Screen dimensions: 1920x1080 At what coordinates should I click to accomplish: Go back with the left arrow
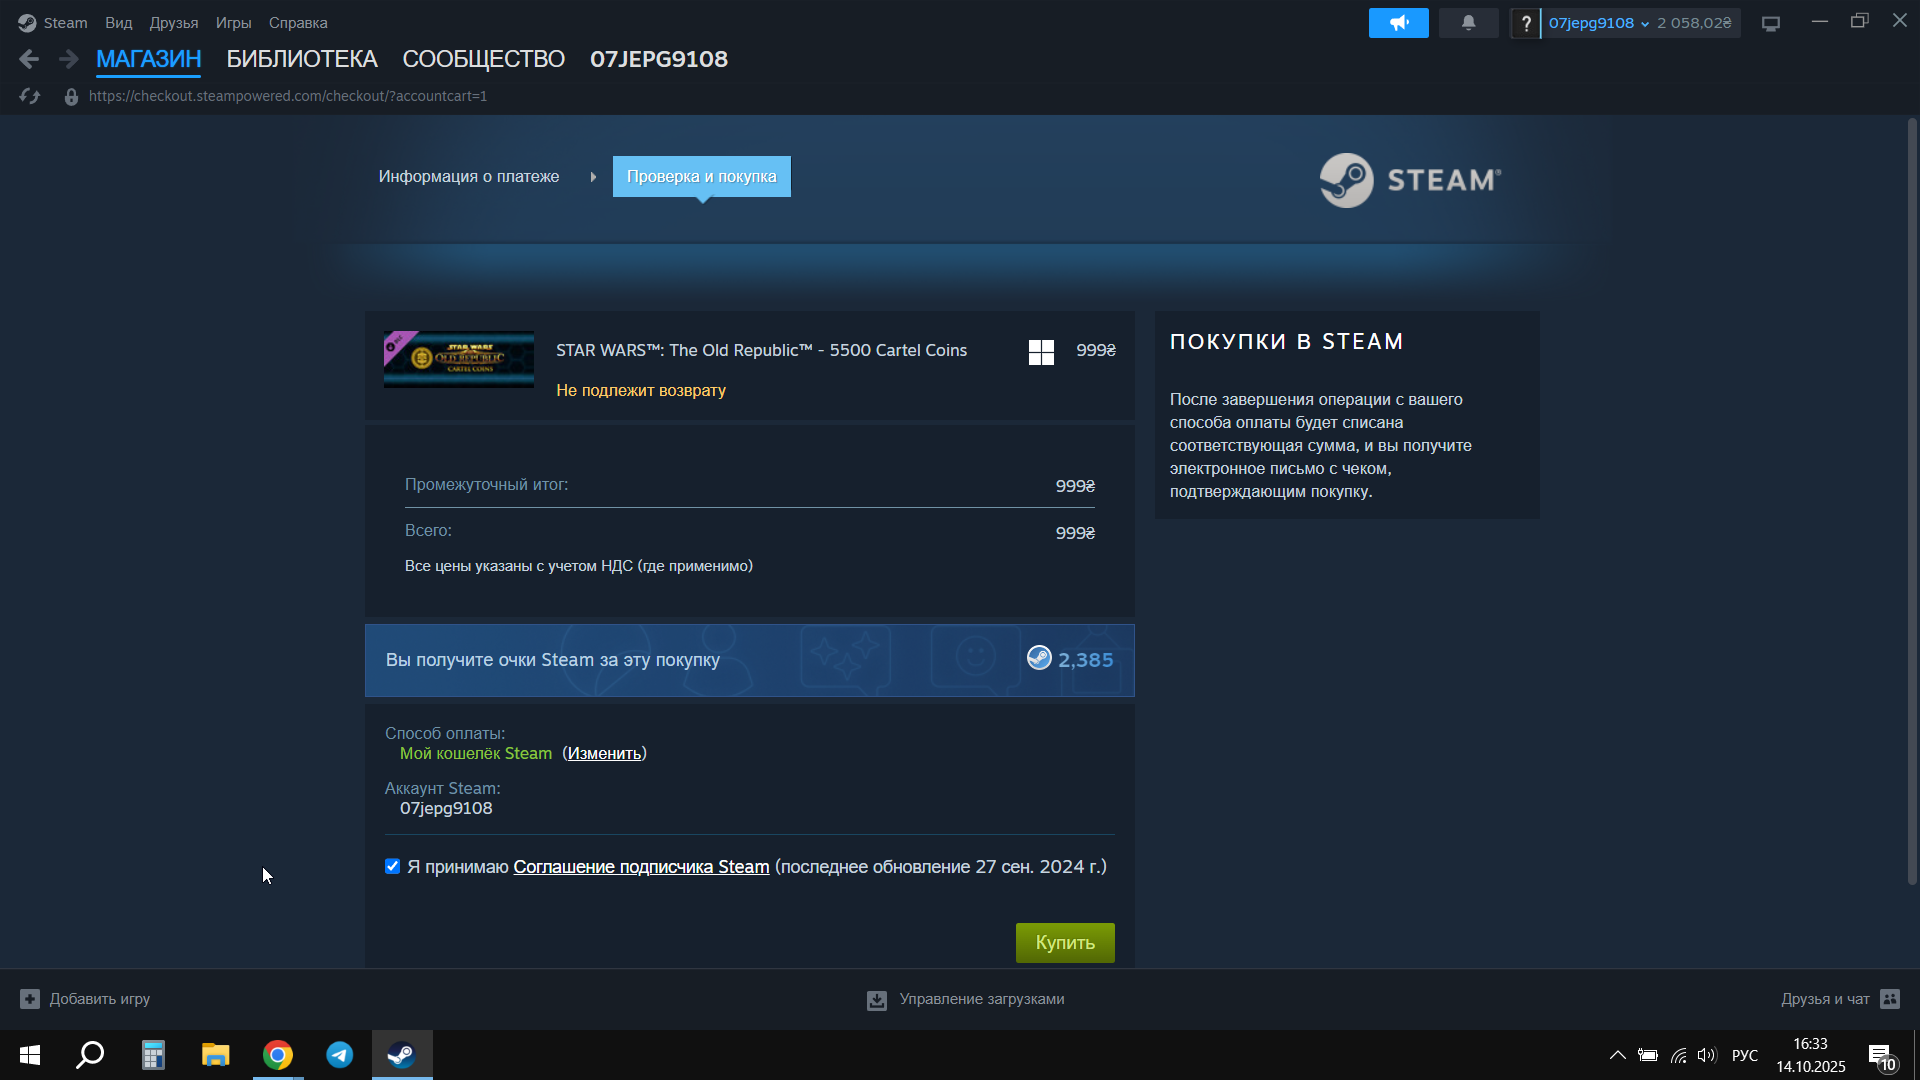pos(29,59)
